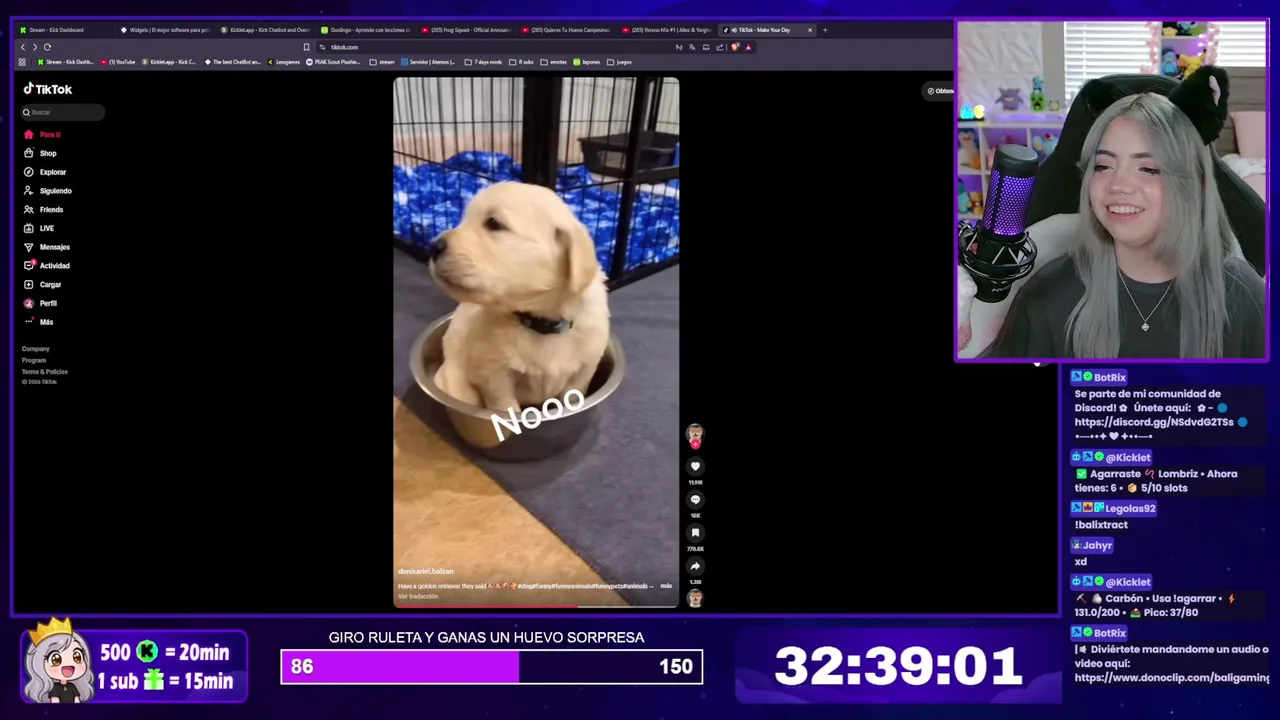Image resolution: width=1280 pixels, height=720 pixels.
Task: Expand the 'stream' bookmarks folder
Action: coord(382,62)
